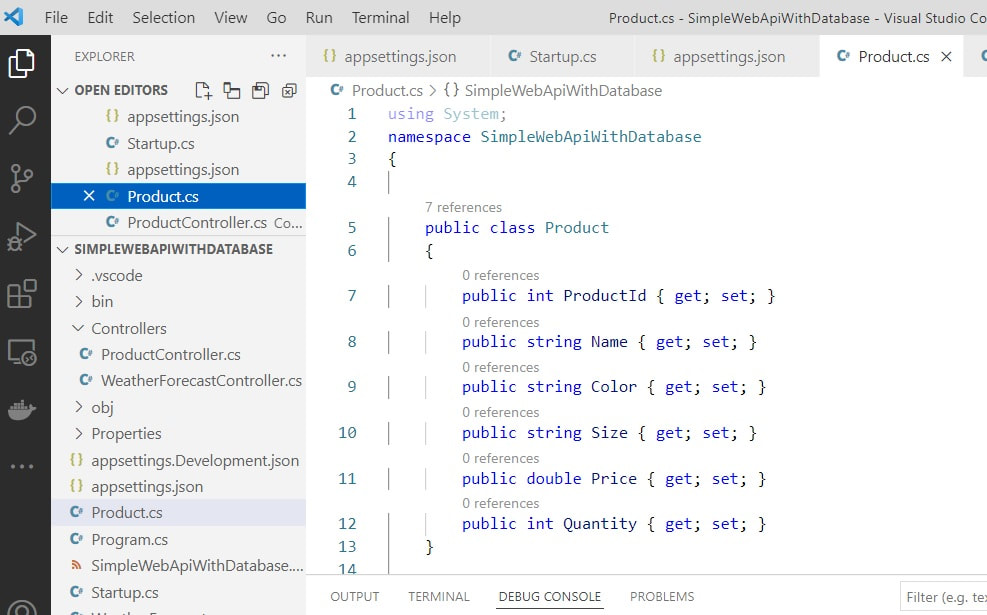Open the Selection menu
The height and width of the screenshot is (615, 987).
pos(164,18)
